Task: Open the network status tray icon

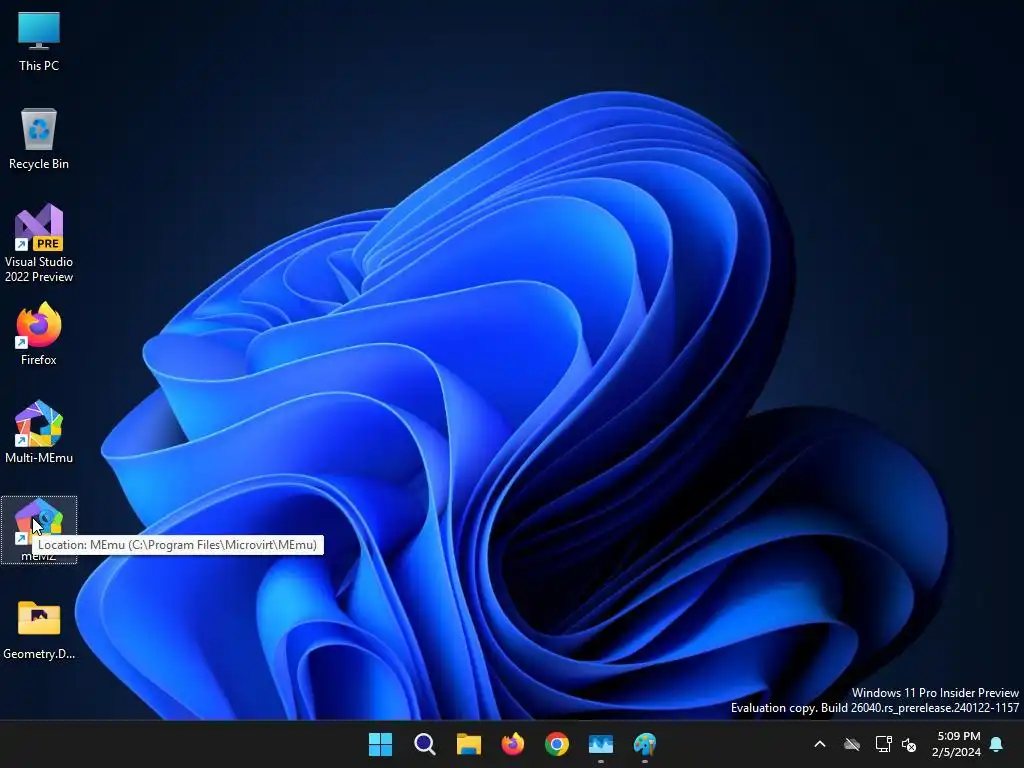Action: (x=884, y=744)
